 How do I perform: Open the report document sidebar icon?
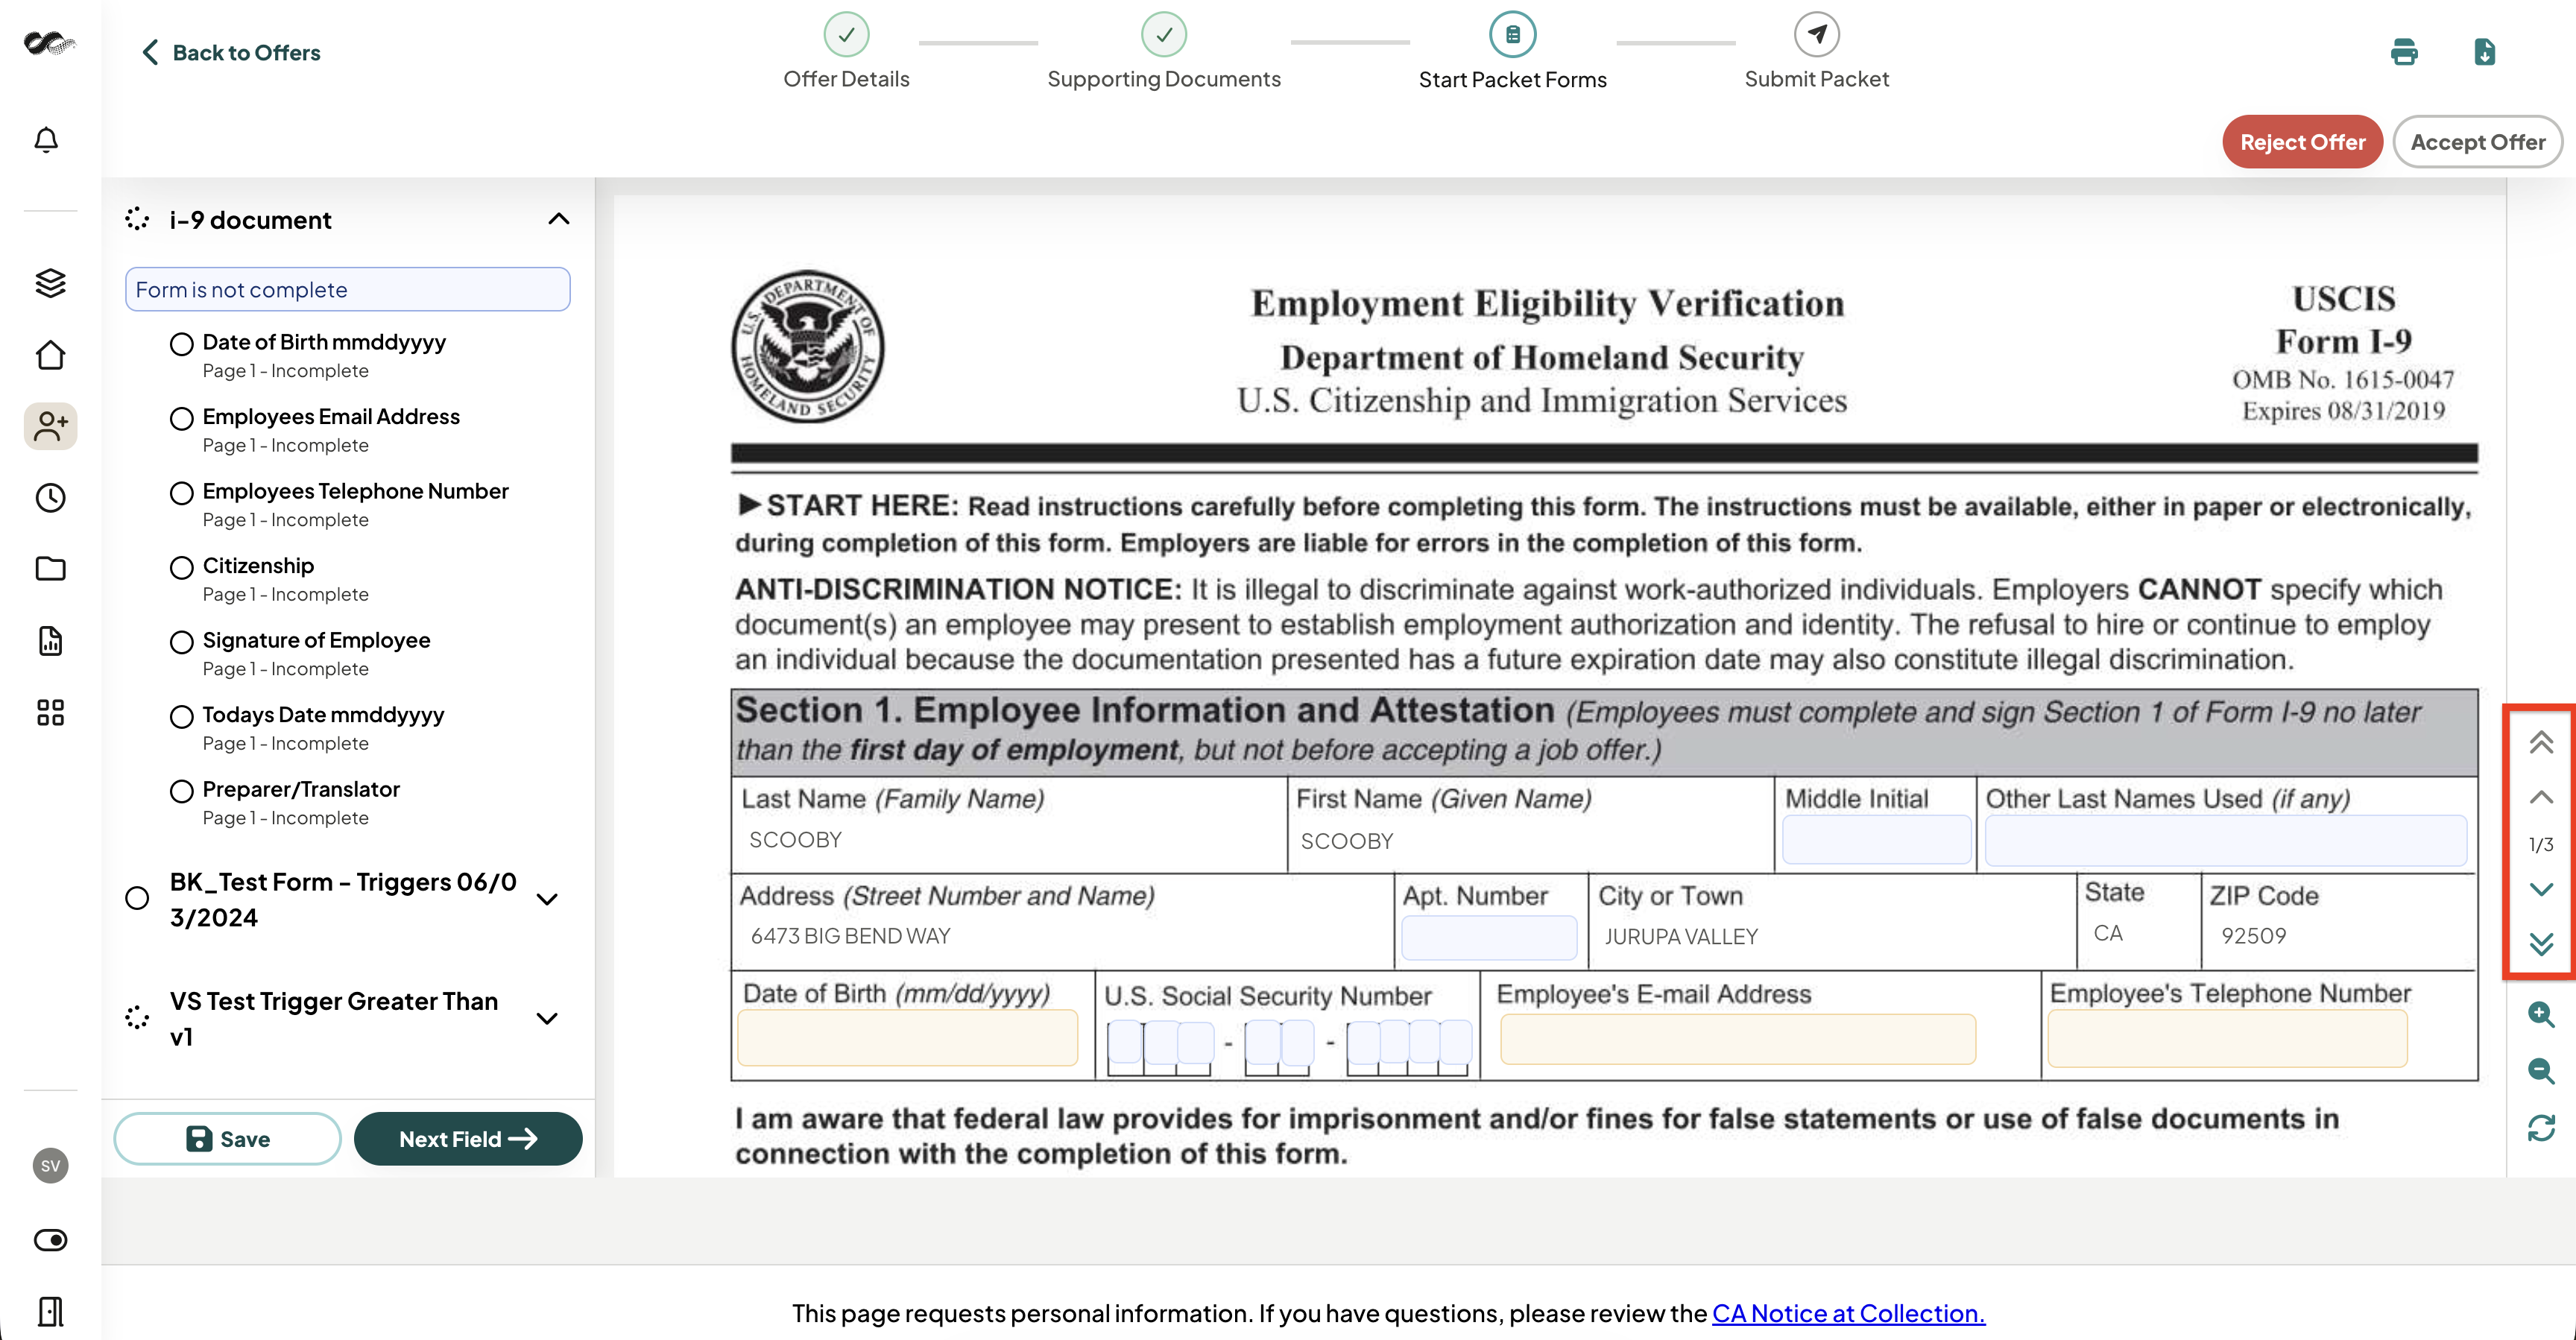tap(50, 641)
